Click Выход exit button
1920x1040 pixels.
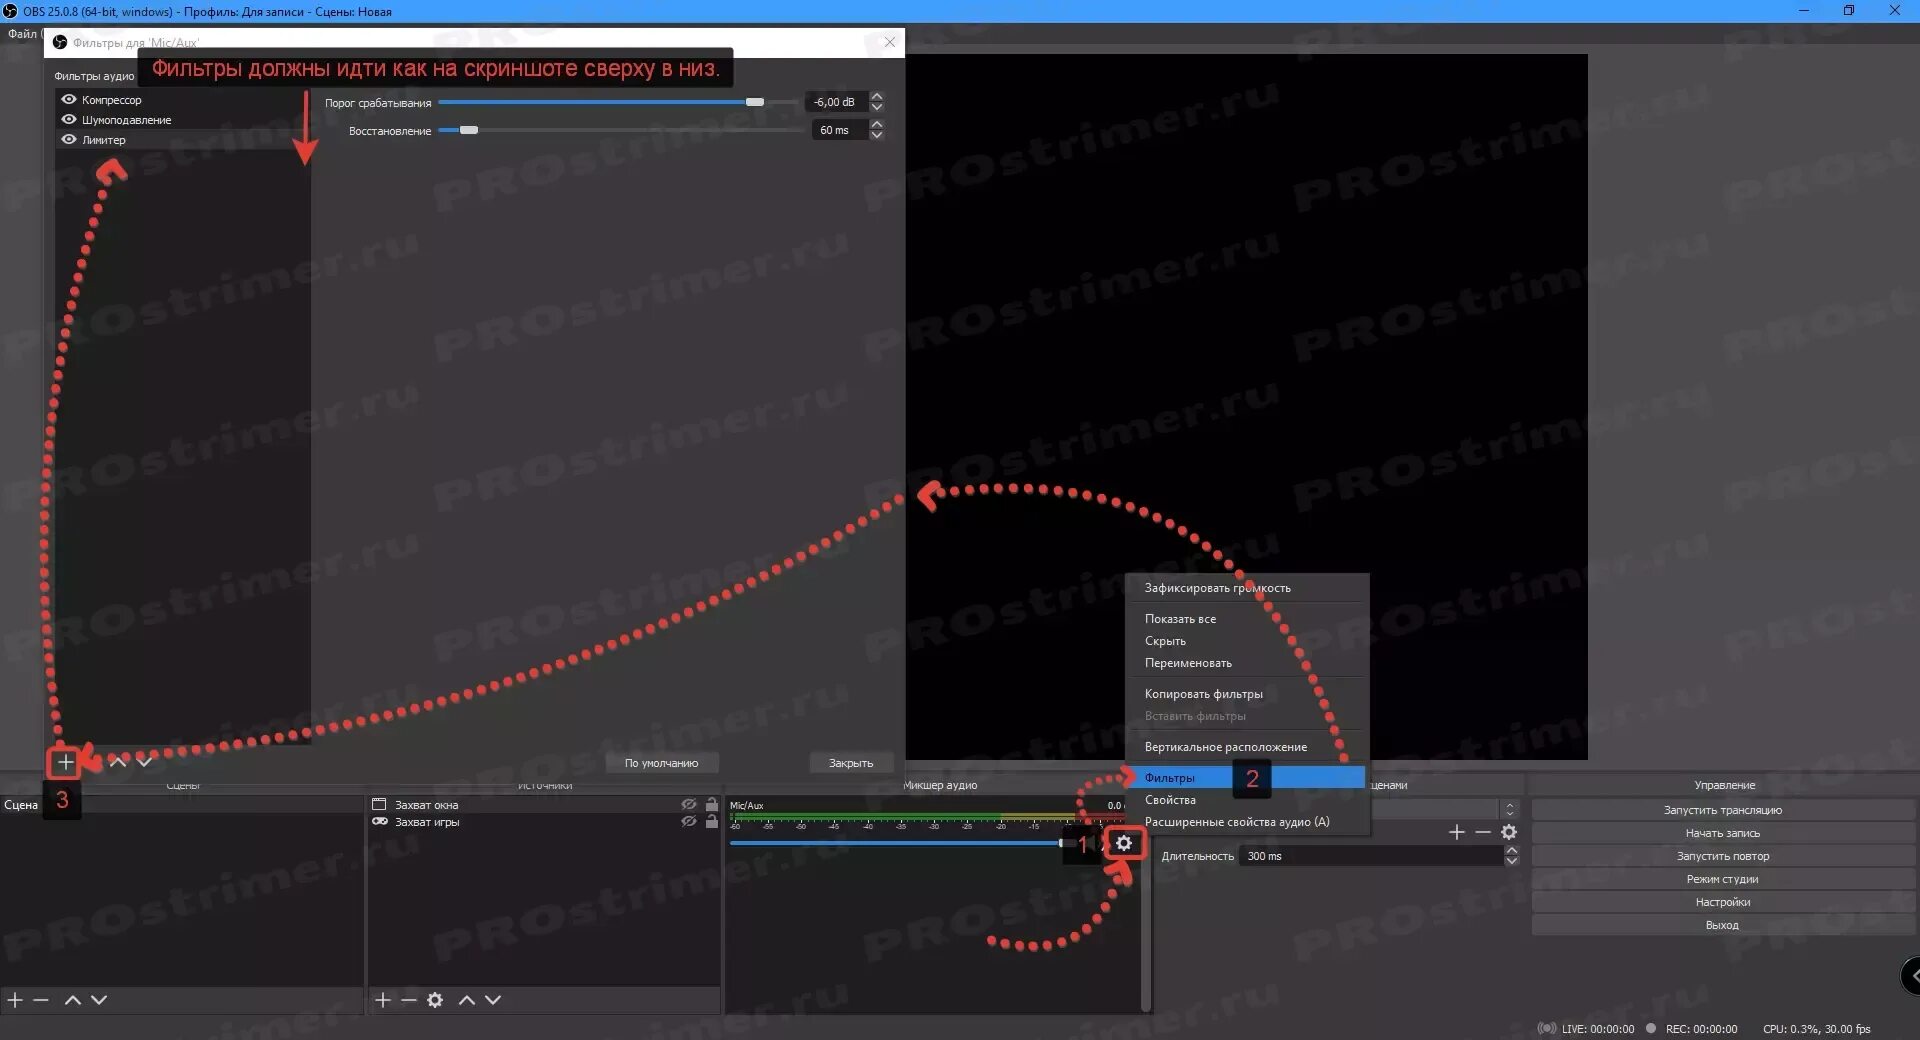[x=1722, y=925]
